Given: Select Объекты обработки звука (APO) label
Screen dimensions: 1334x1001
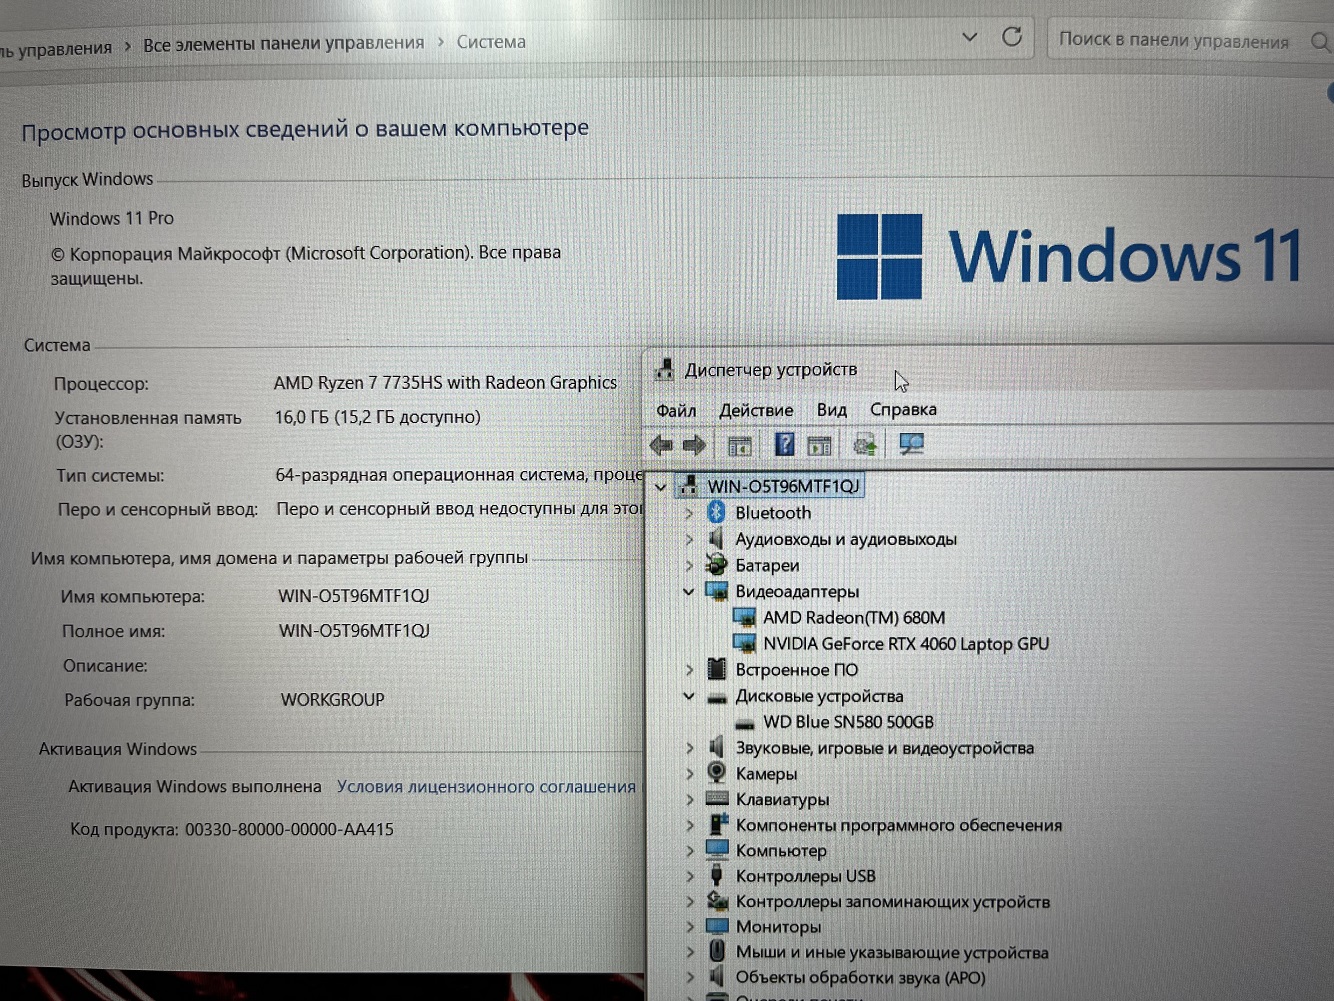Looking at the screenshot, I should point(861,977).
